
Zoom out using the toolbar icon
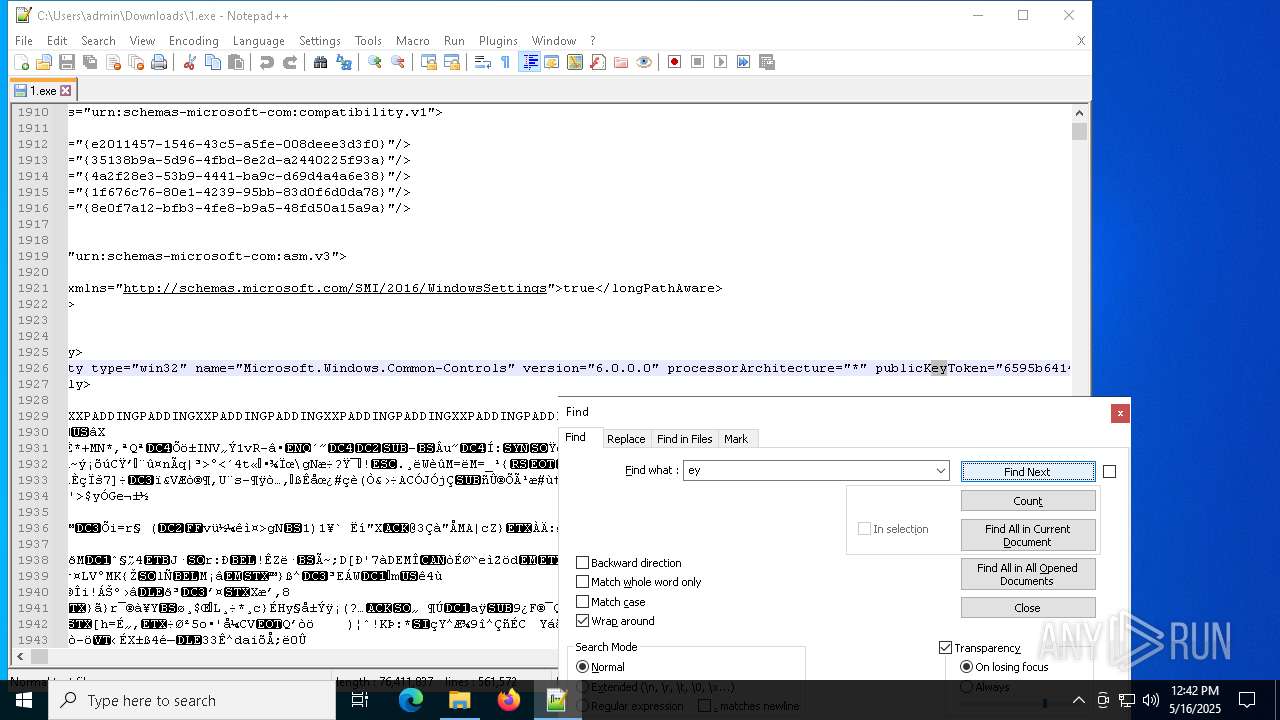click(x=398, y=62)
